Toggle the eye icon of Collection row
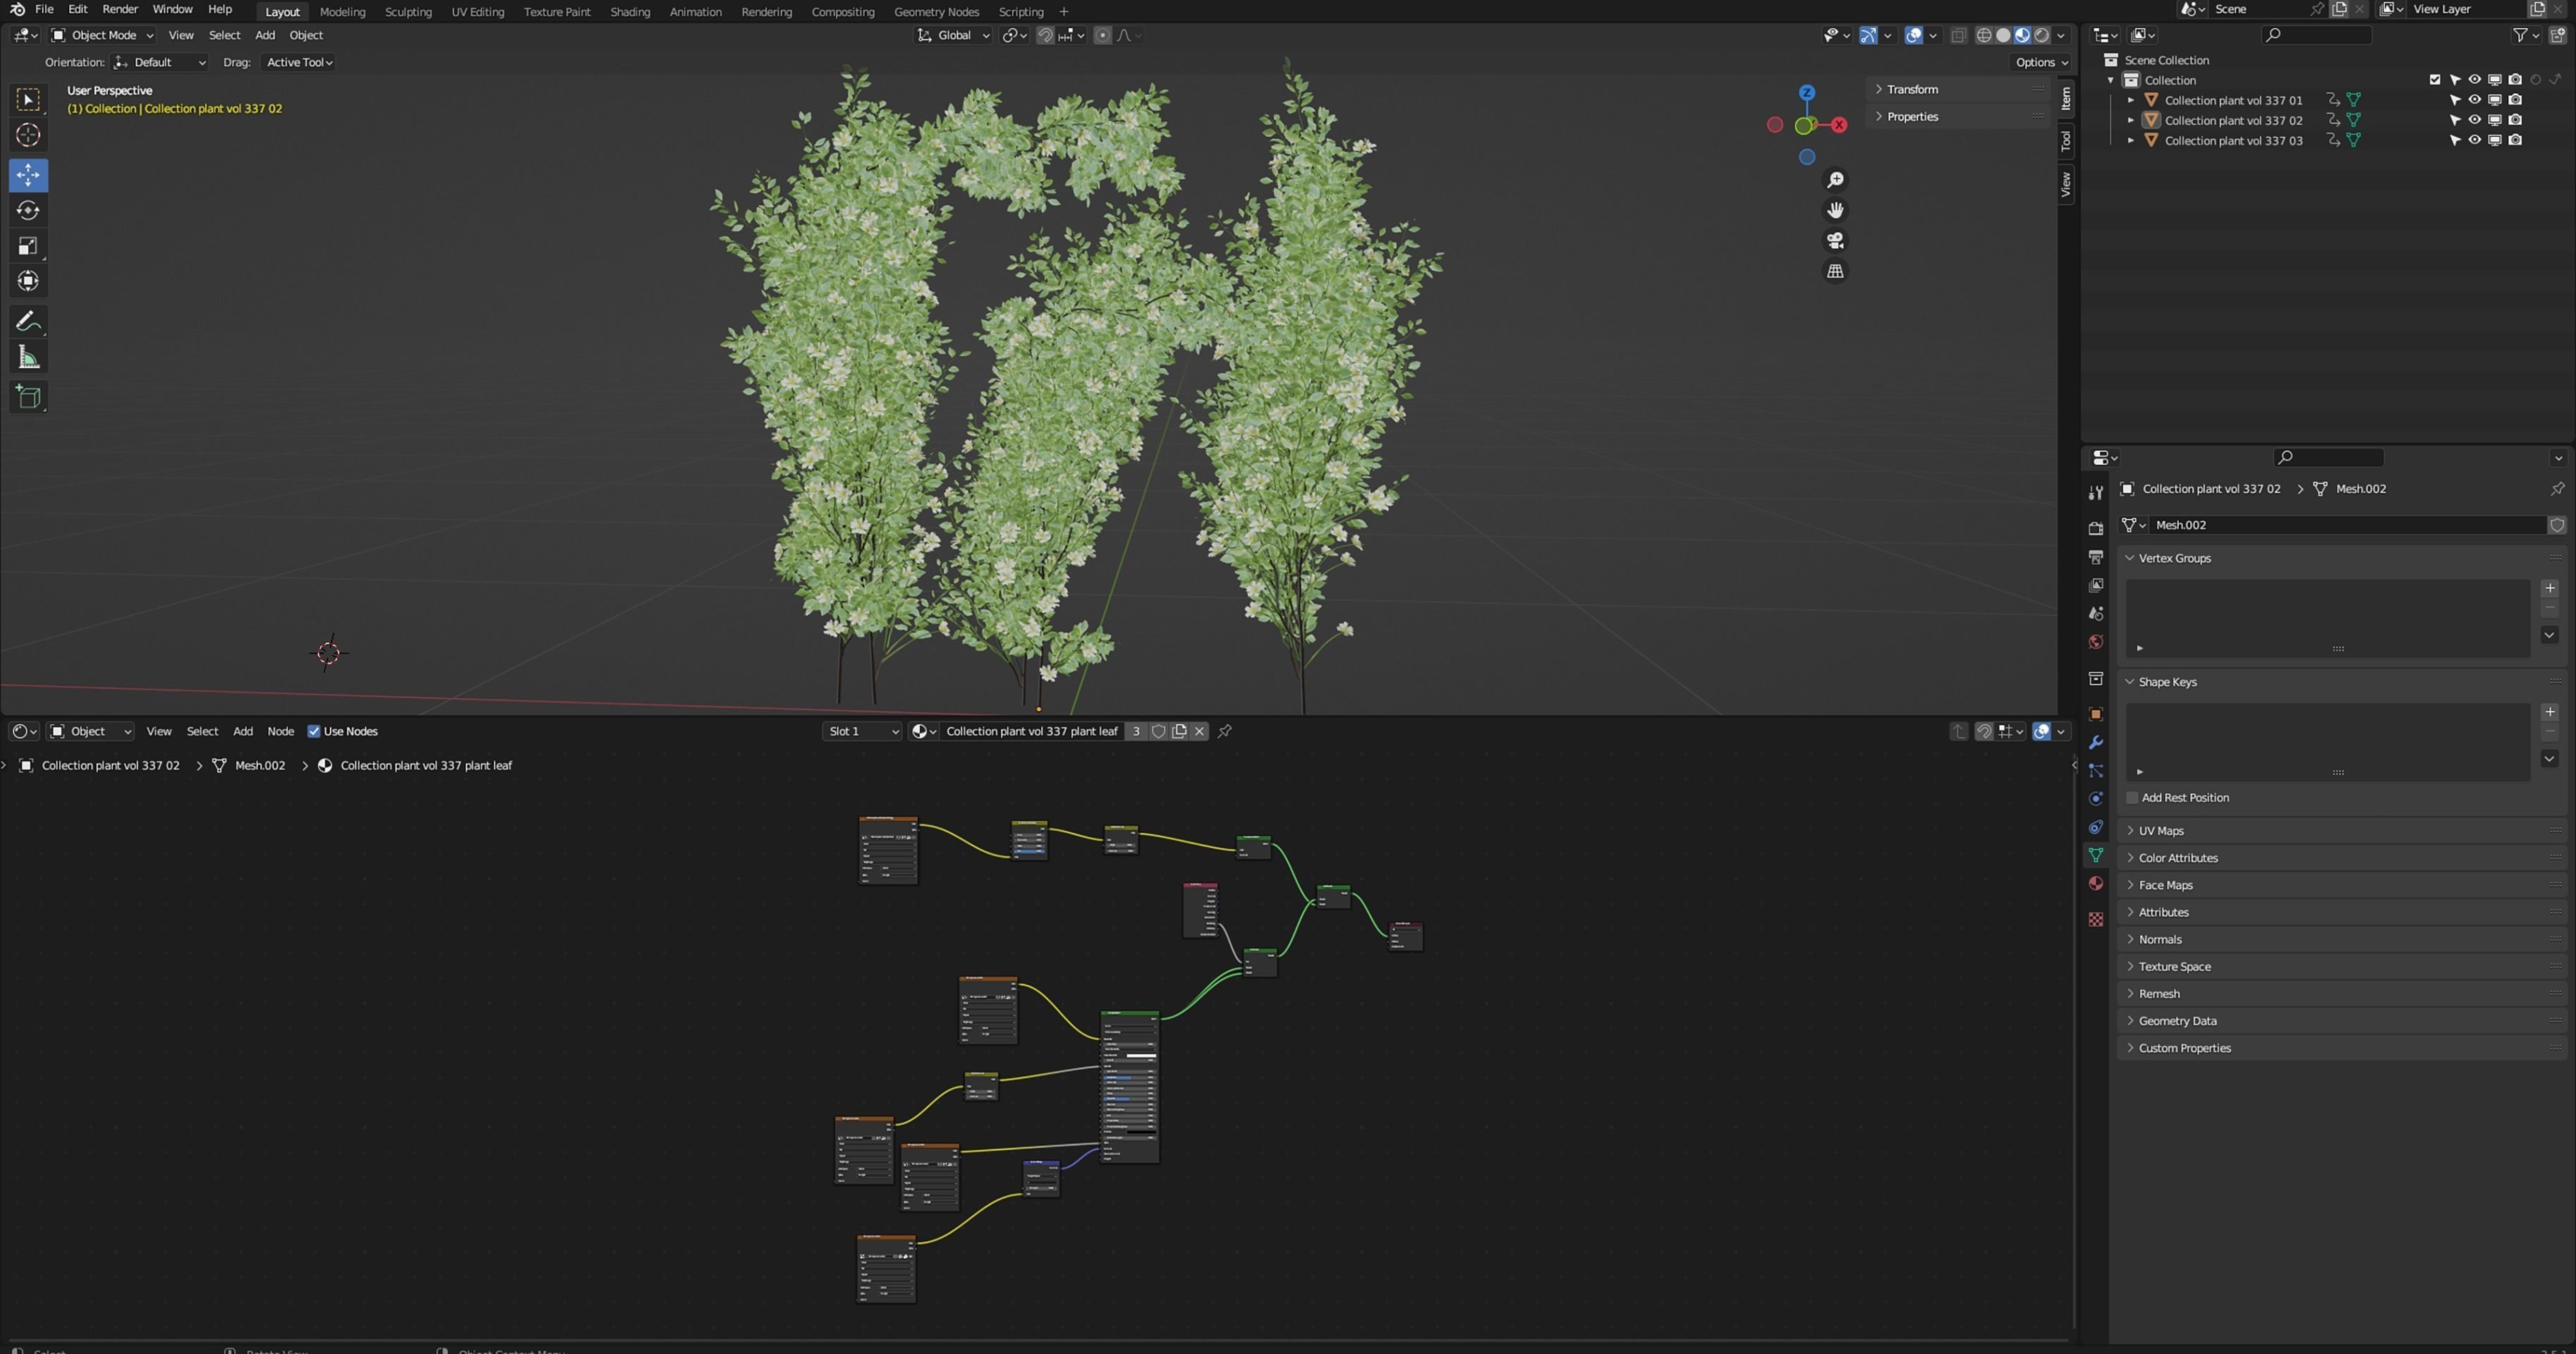The width and height of the screenshot is (2576, 1354). click(x=2474, y=80)
